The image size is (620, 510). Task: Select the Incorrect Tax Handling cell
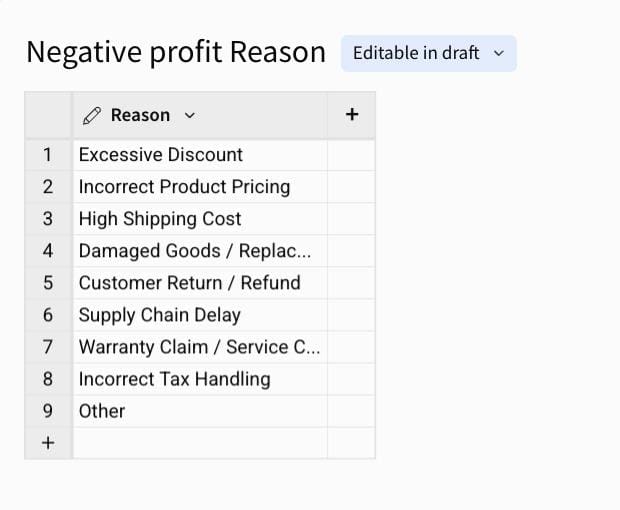200,379
